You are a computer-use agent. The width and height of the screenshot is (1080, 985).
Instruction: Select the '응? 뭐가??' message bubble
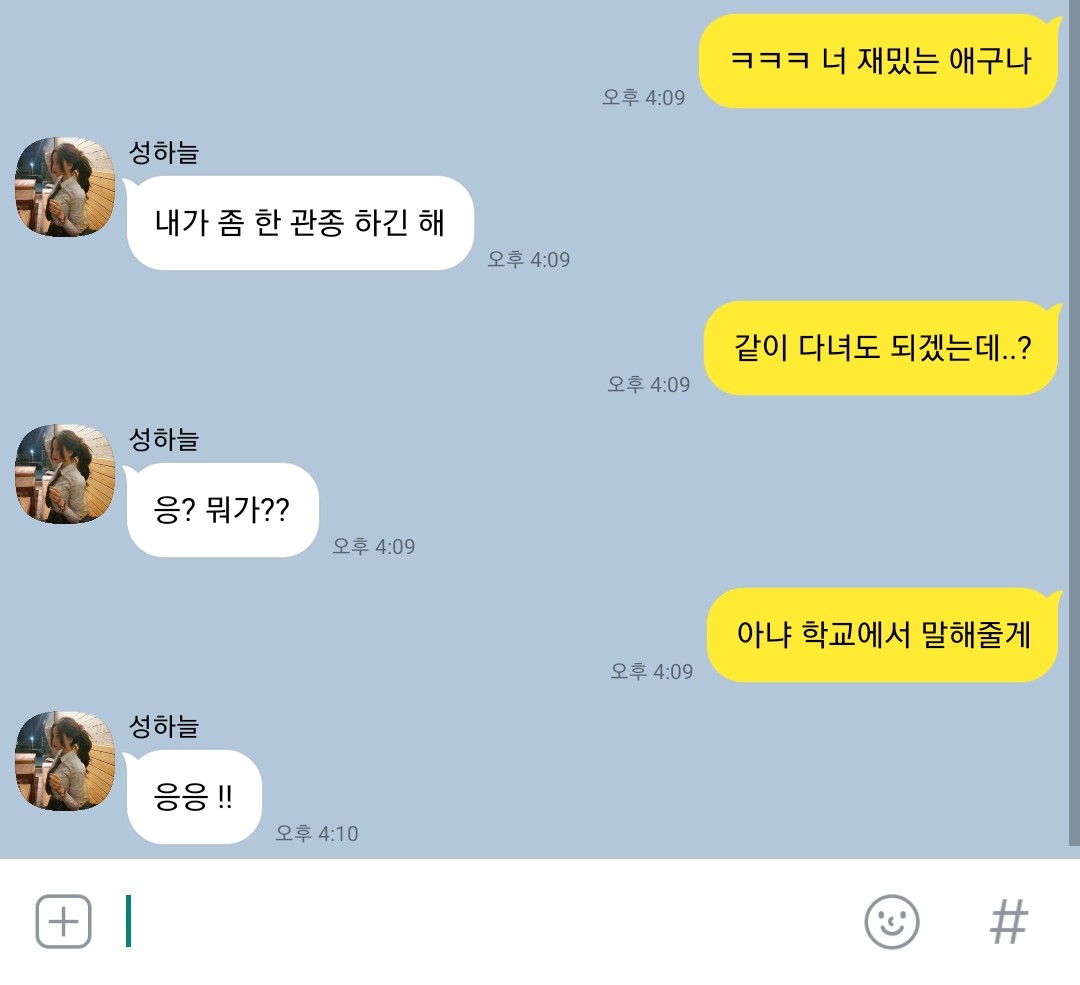[221, 510]
